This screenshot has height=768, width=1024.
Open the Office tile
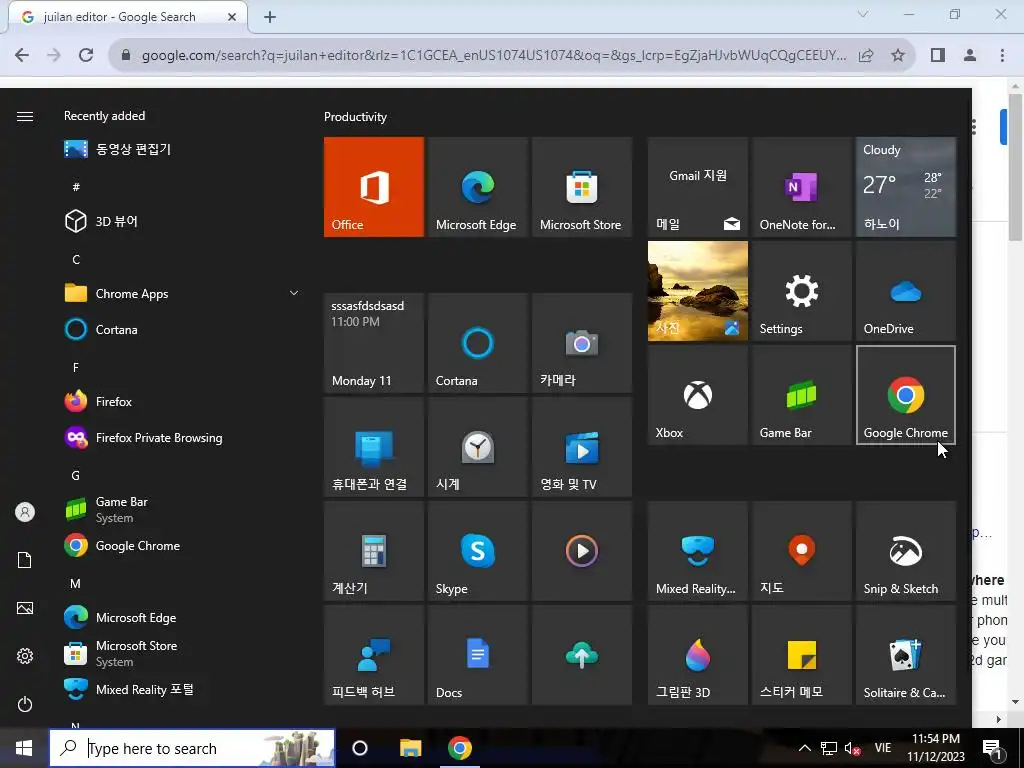tap(374, 187)
